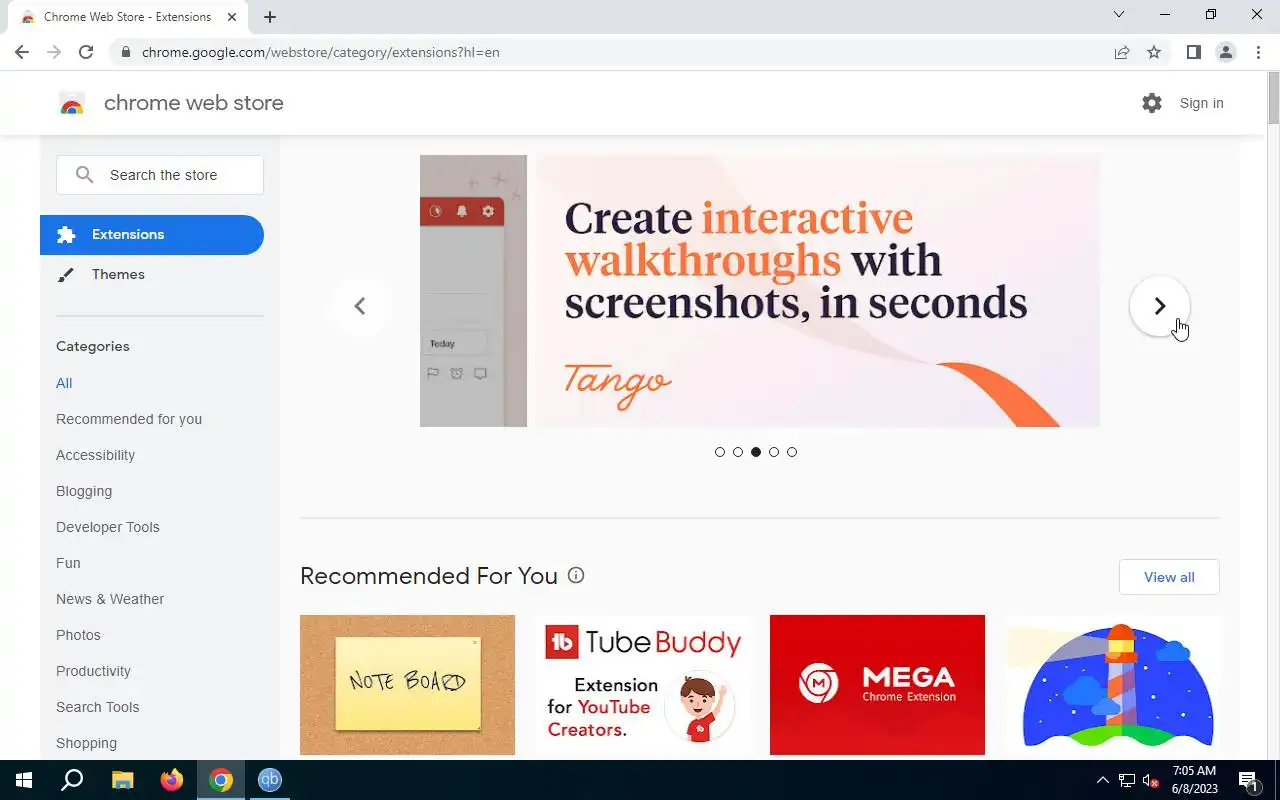Go to the next carousel slide
Screen dimensions: 1280x800
(x=1160, y=306)
